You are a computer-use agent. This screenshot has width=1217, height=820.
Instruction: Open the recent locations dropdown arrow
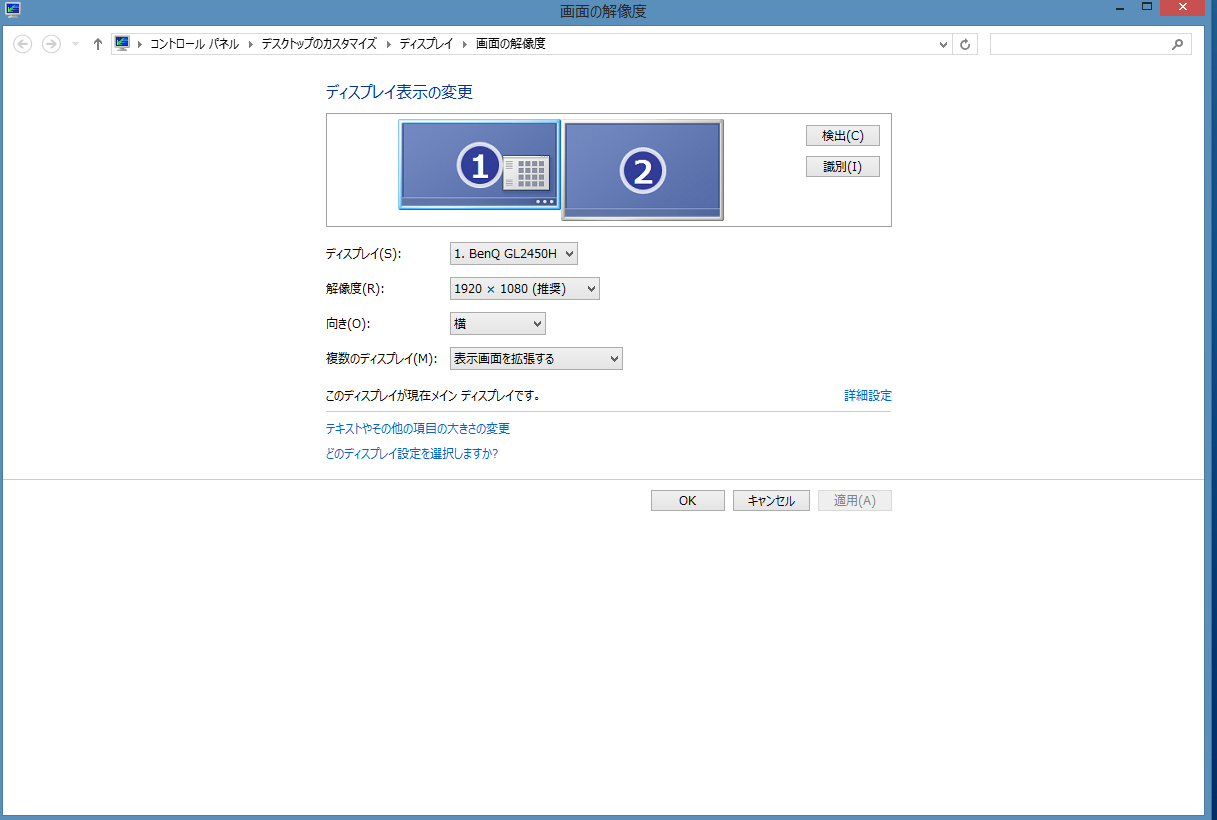[75, 44]
